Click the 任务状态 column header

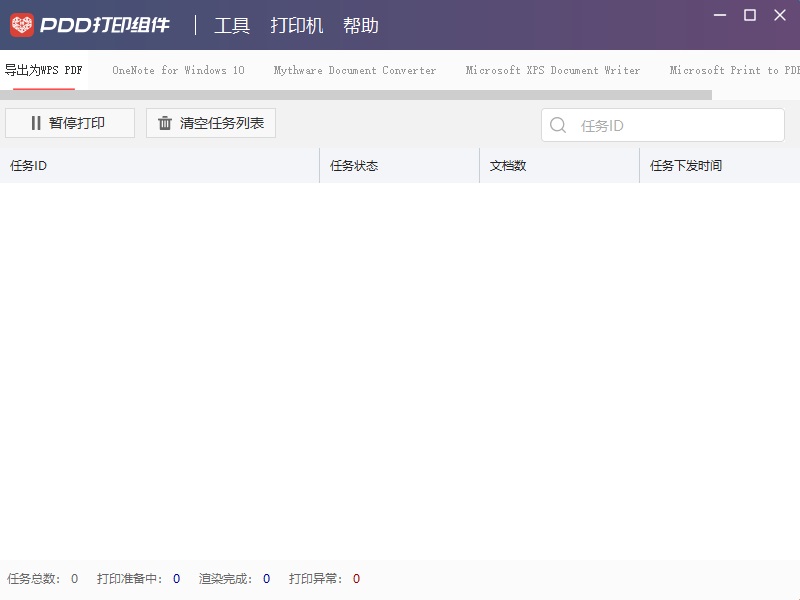(x=399, y=165)
